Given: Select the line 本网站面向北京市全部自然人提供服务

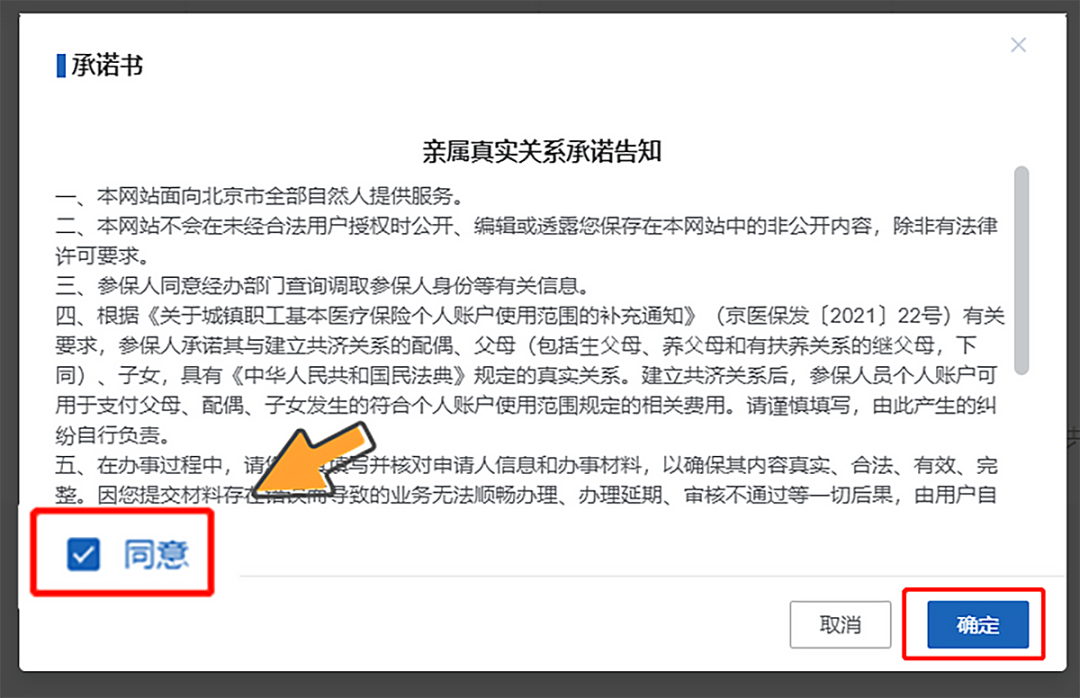Looking at the screenshot, I should click(x=280, y=196).
